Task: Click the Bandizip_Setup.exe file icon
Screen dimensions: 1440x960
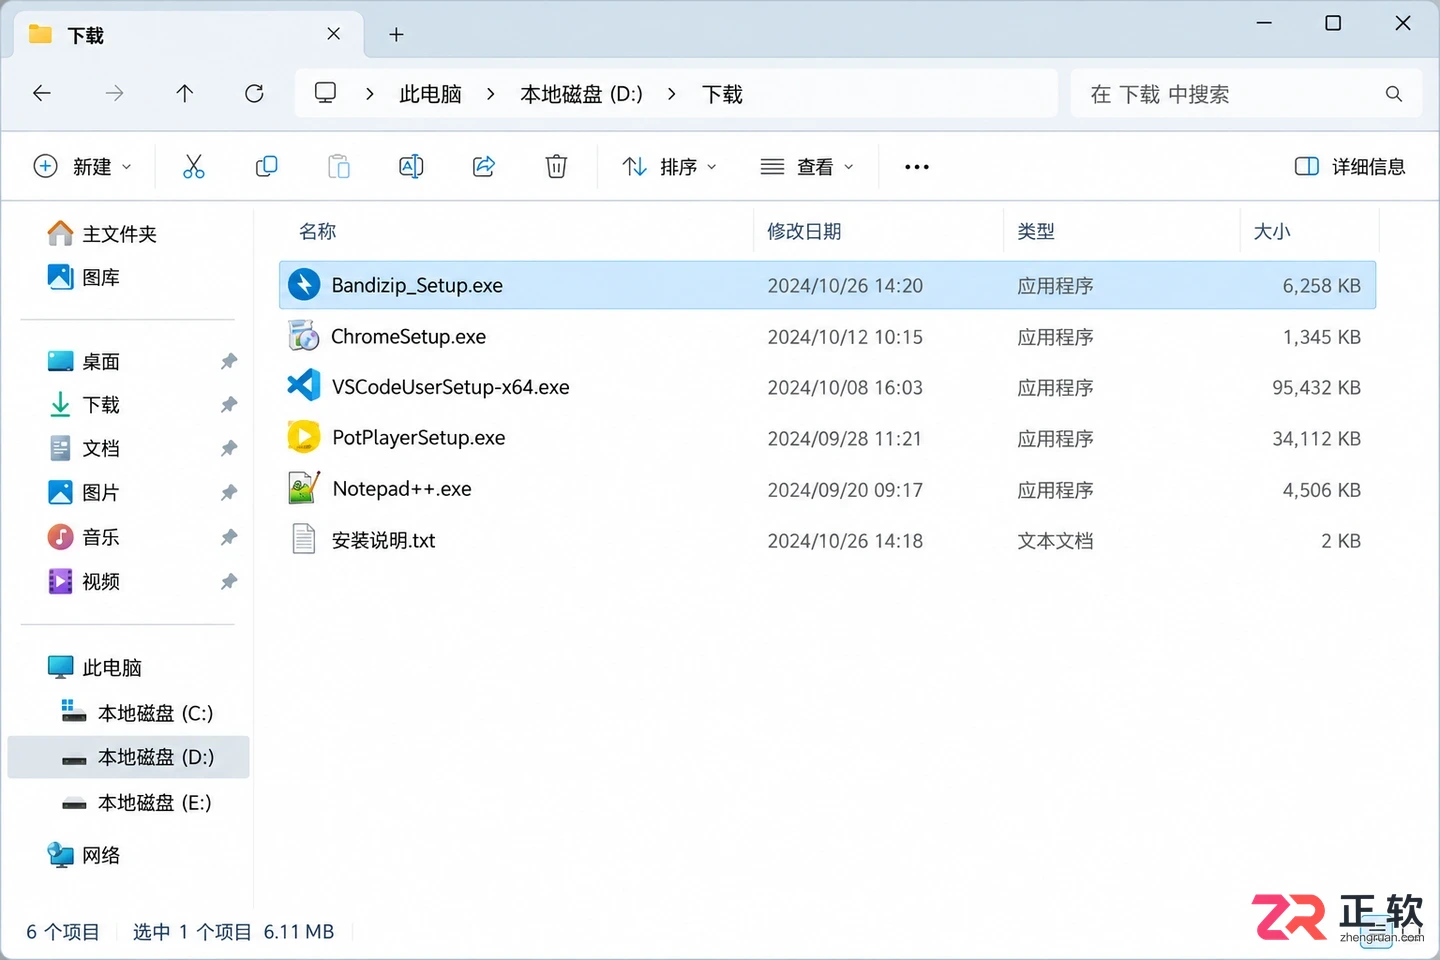Action: [304, 285]
